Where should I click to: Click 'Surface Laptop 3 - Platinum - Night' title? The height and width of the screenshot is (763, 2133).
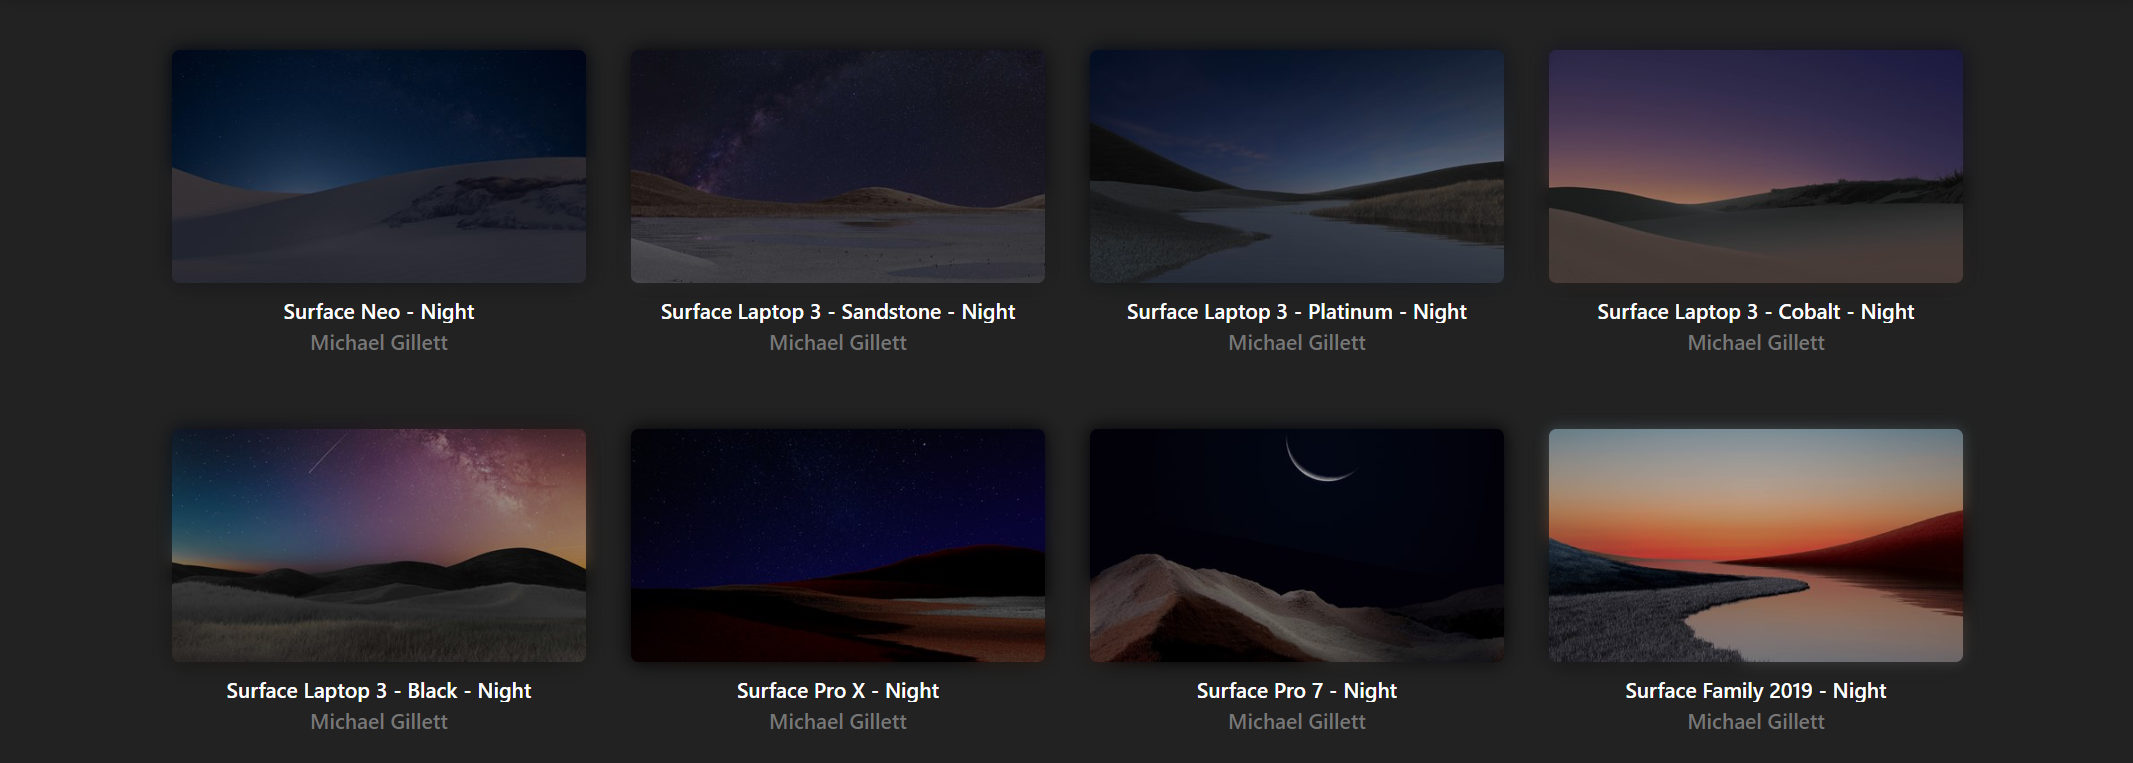coord(1297,312)
